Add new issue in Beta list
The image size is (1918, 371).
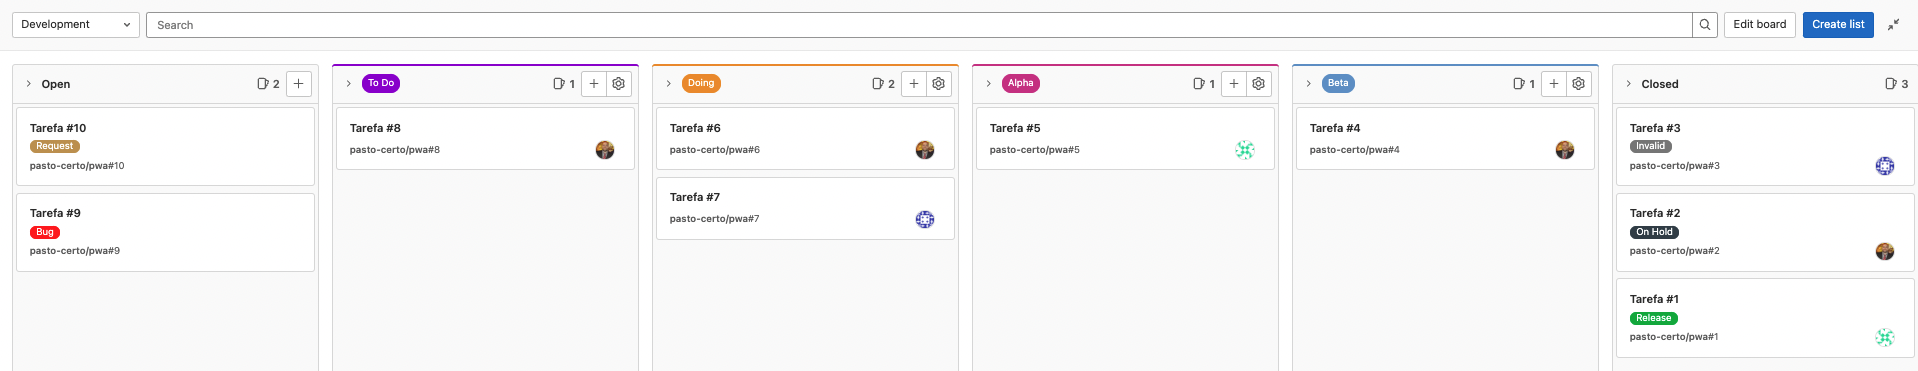[x=1554, y=84]
